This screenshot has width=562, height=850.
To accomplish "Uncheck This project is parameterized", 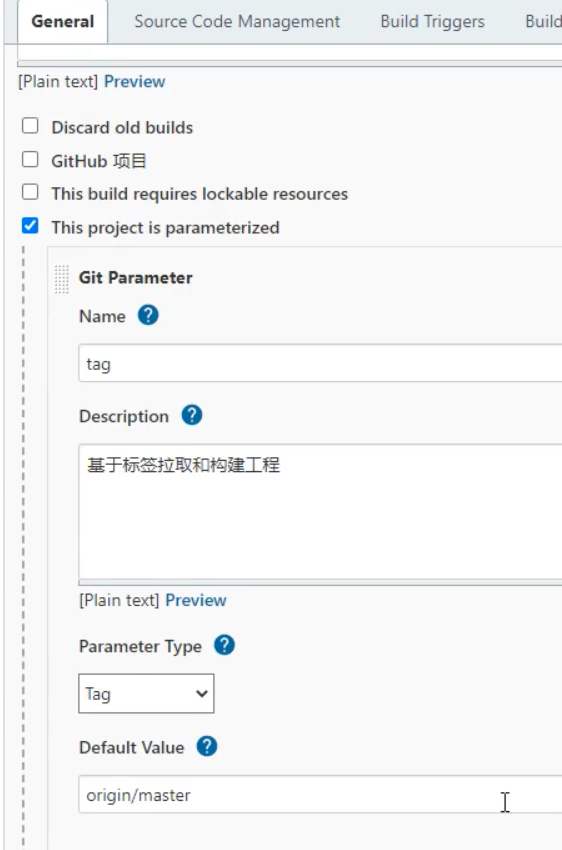I will point(30,226).
